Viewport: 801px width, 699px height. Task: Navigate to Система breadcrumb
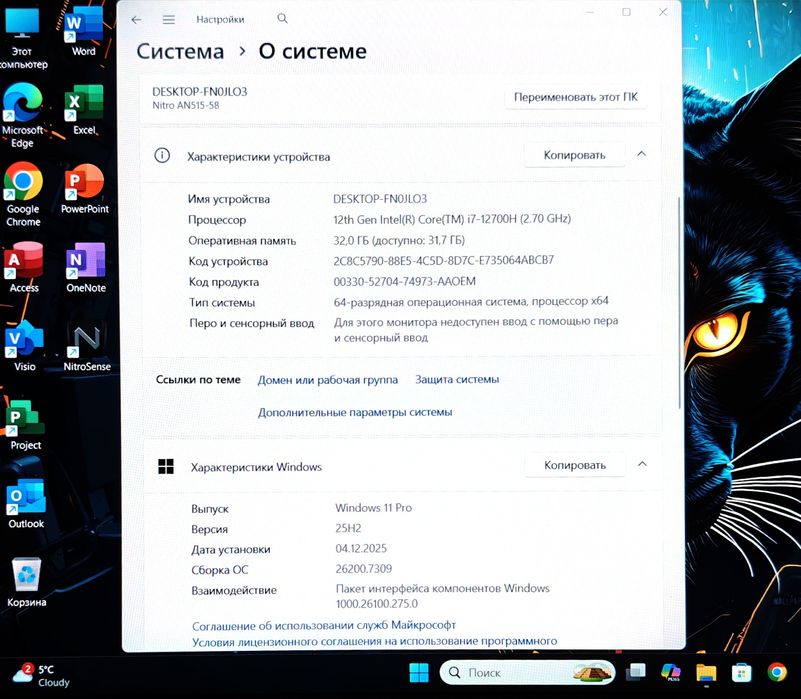[x=180, y=51]
